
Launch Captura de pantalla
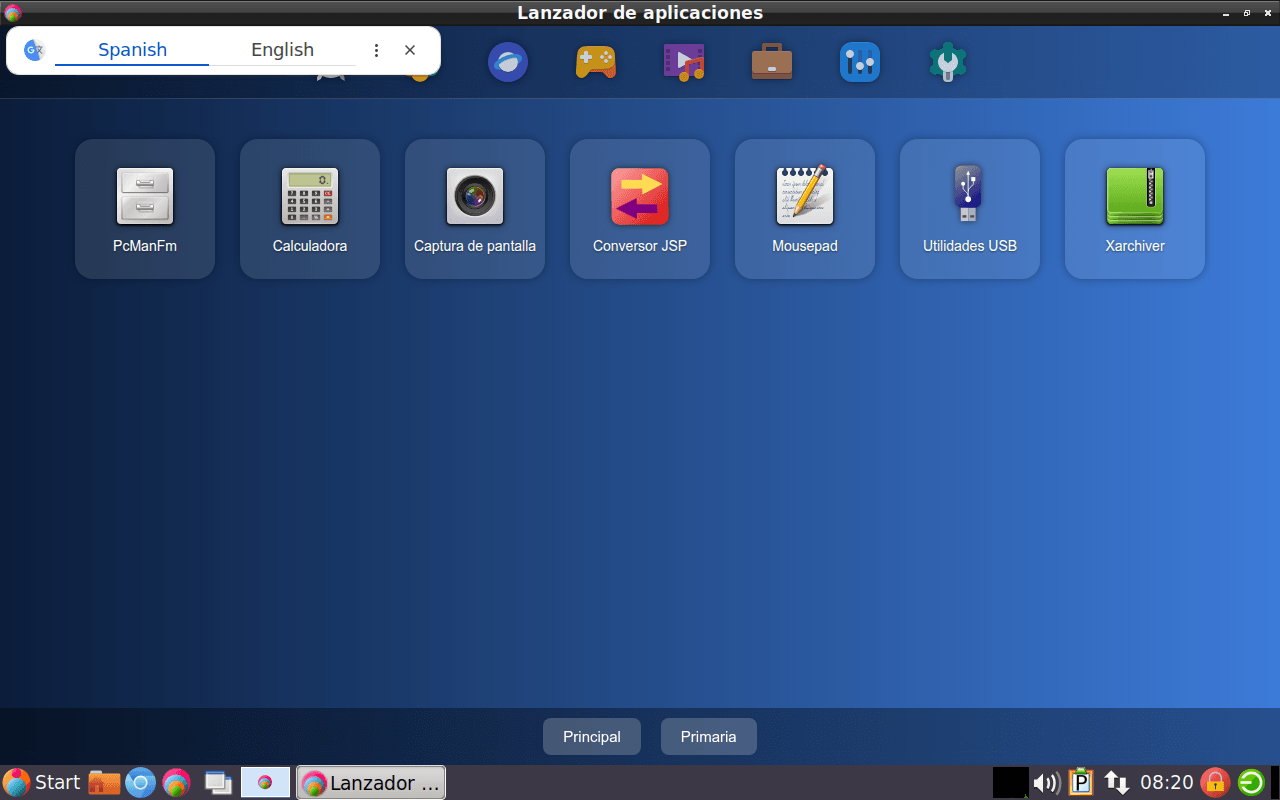tap(474, 208)
